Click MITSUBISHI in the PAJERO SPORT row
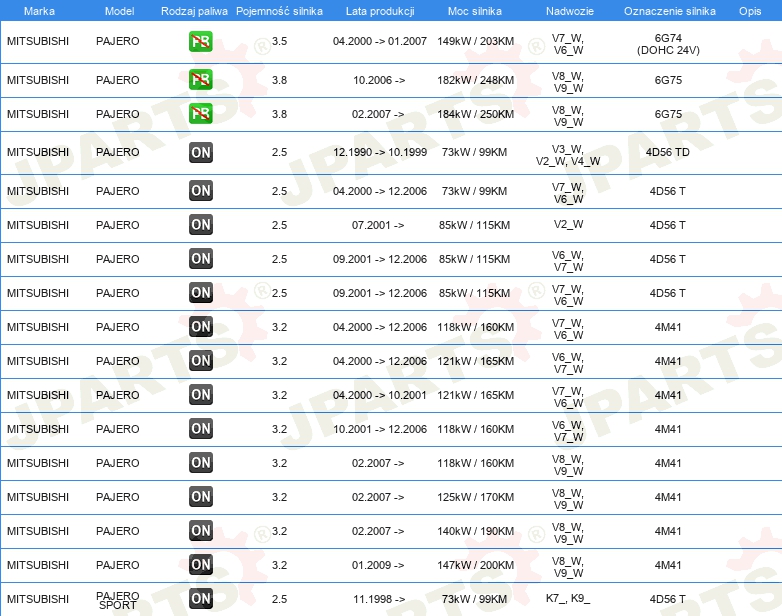The width and height of the screenshot is (782, 616). click(x=38, y=599)
